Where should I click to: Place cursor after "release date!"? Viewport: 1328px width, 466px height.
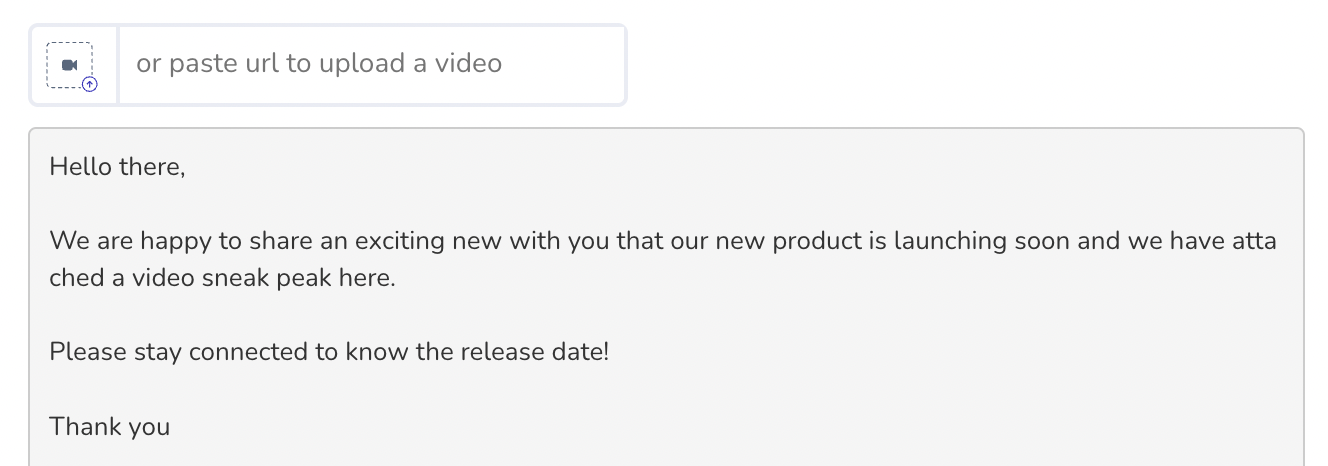coord(610,352)
